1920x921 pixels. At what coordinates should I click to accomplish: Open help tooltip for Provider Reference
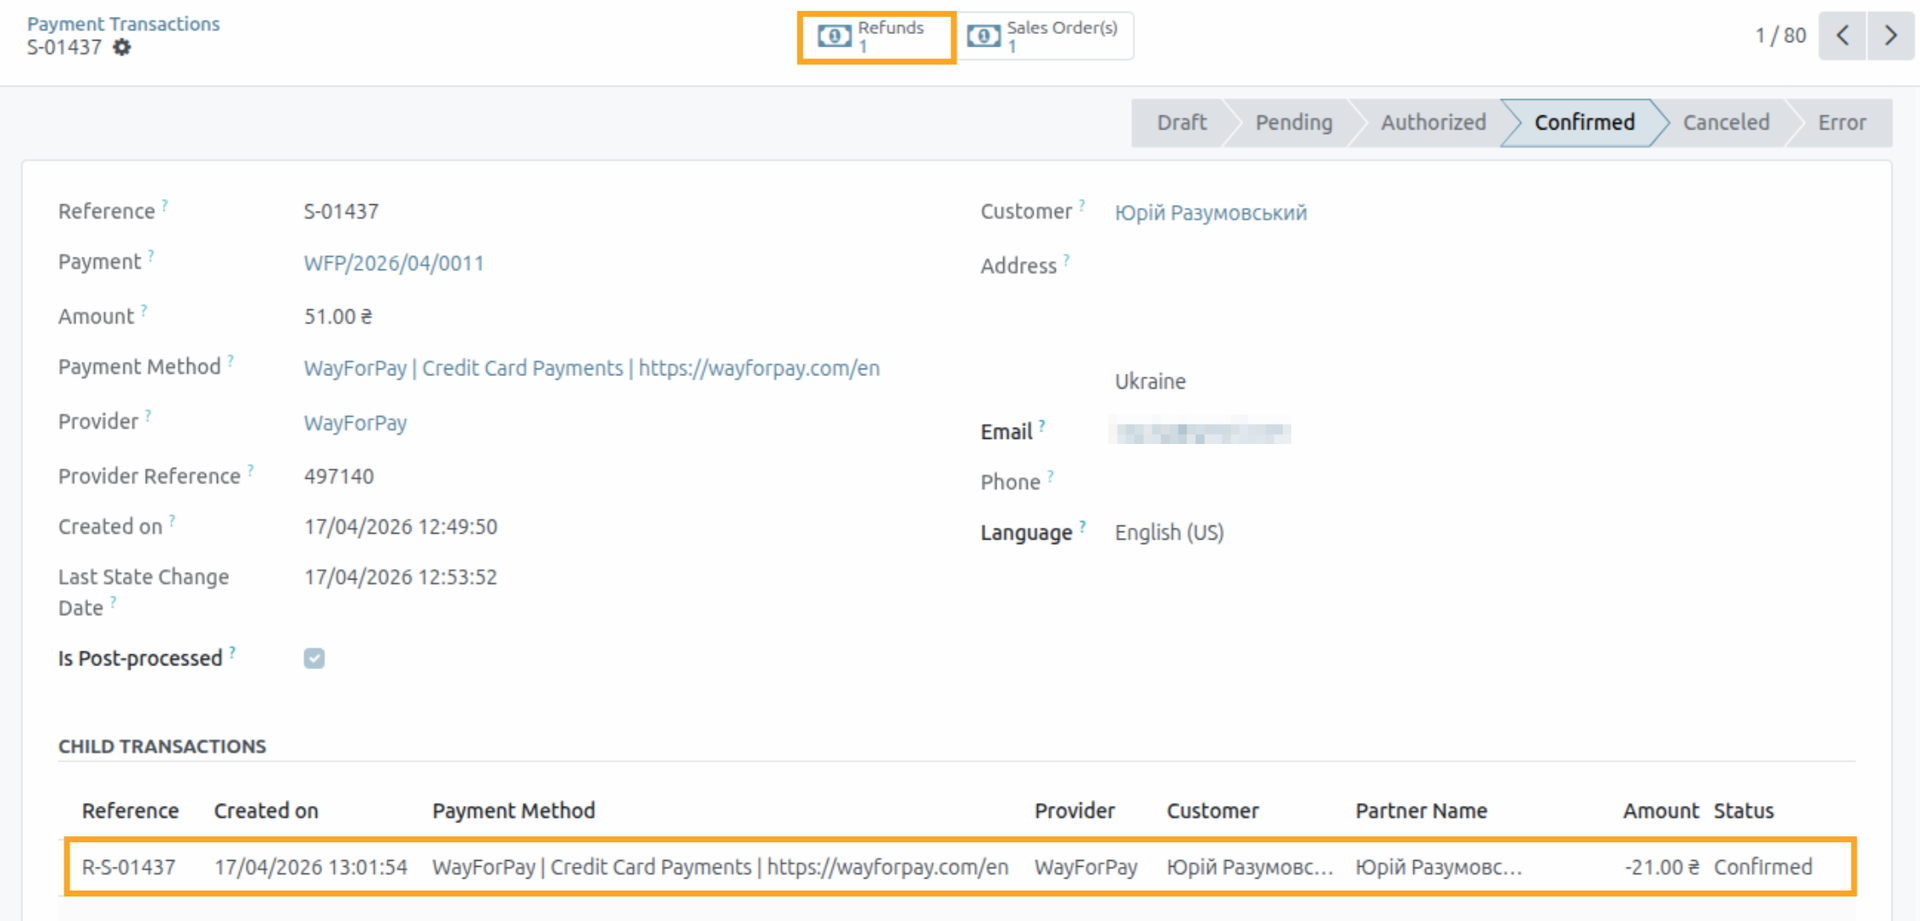(x=251, y=469)
